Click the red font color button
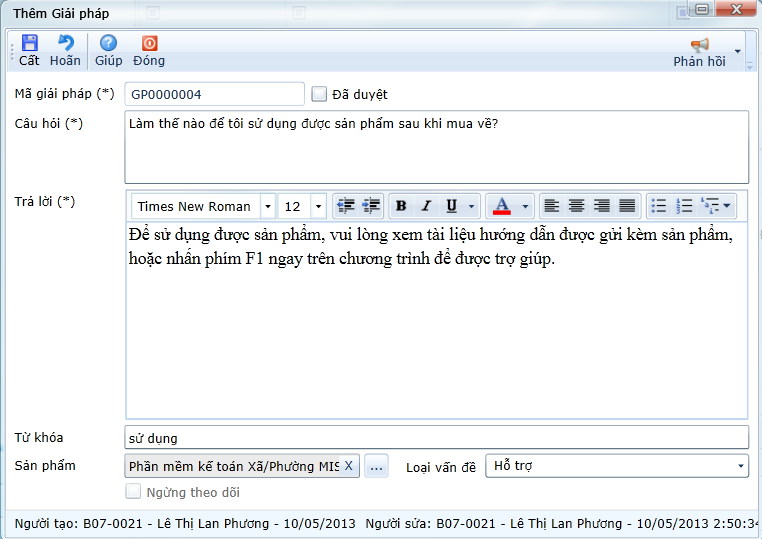The image size is (762, 539). pos(502,206)
